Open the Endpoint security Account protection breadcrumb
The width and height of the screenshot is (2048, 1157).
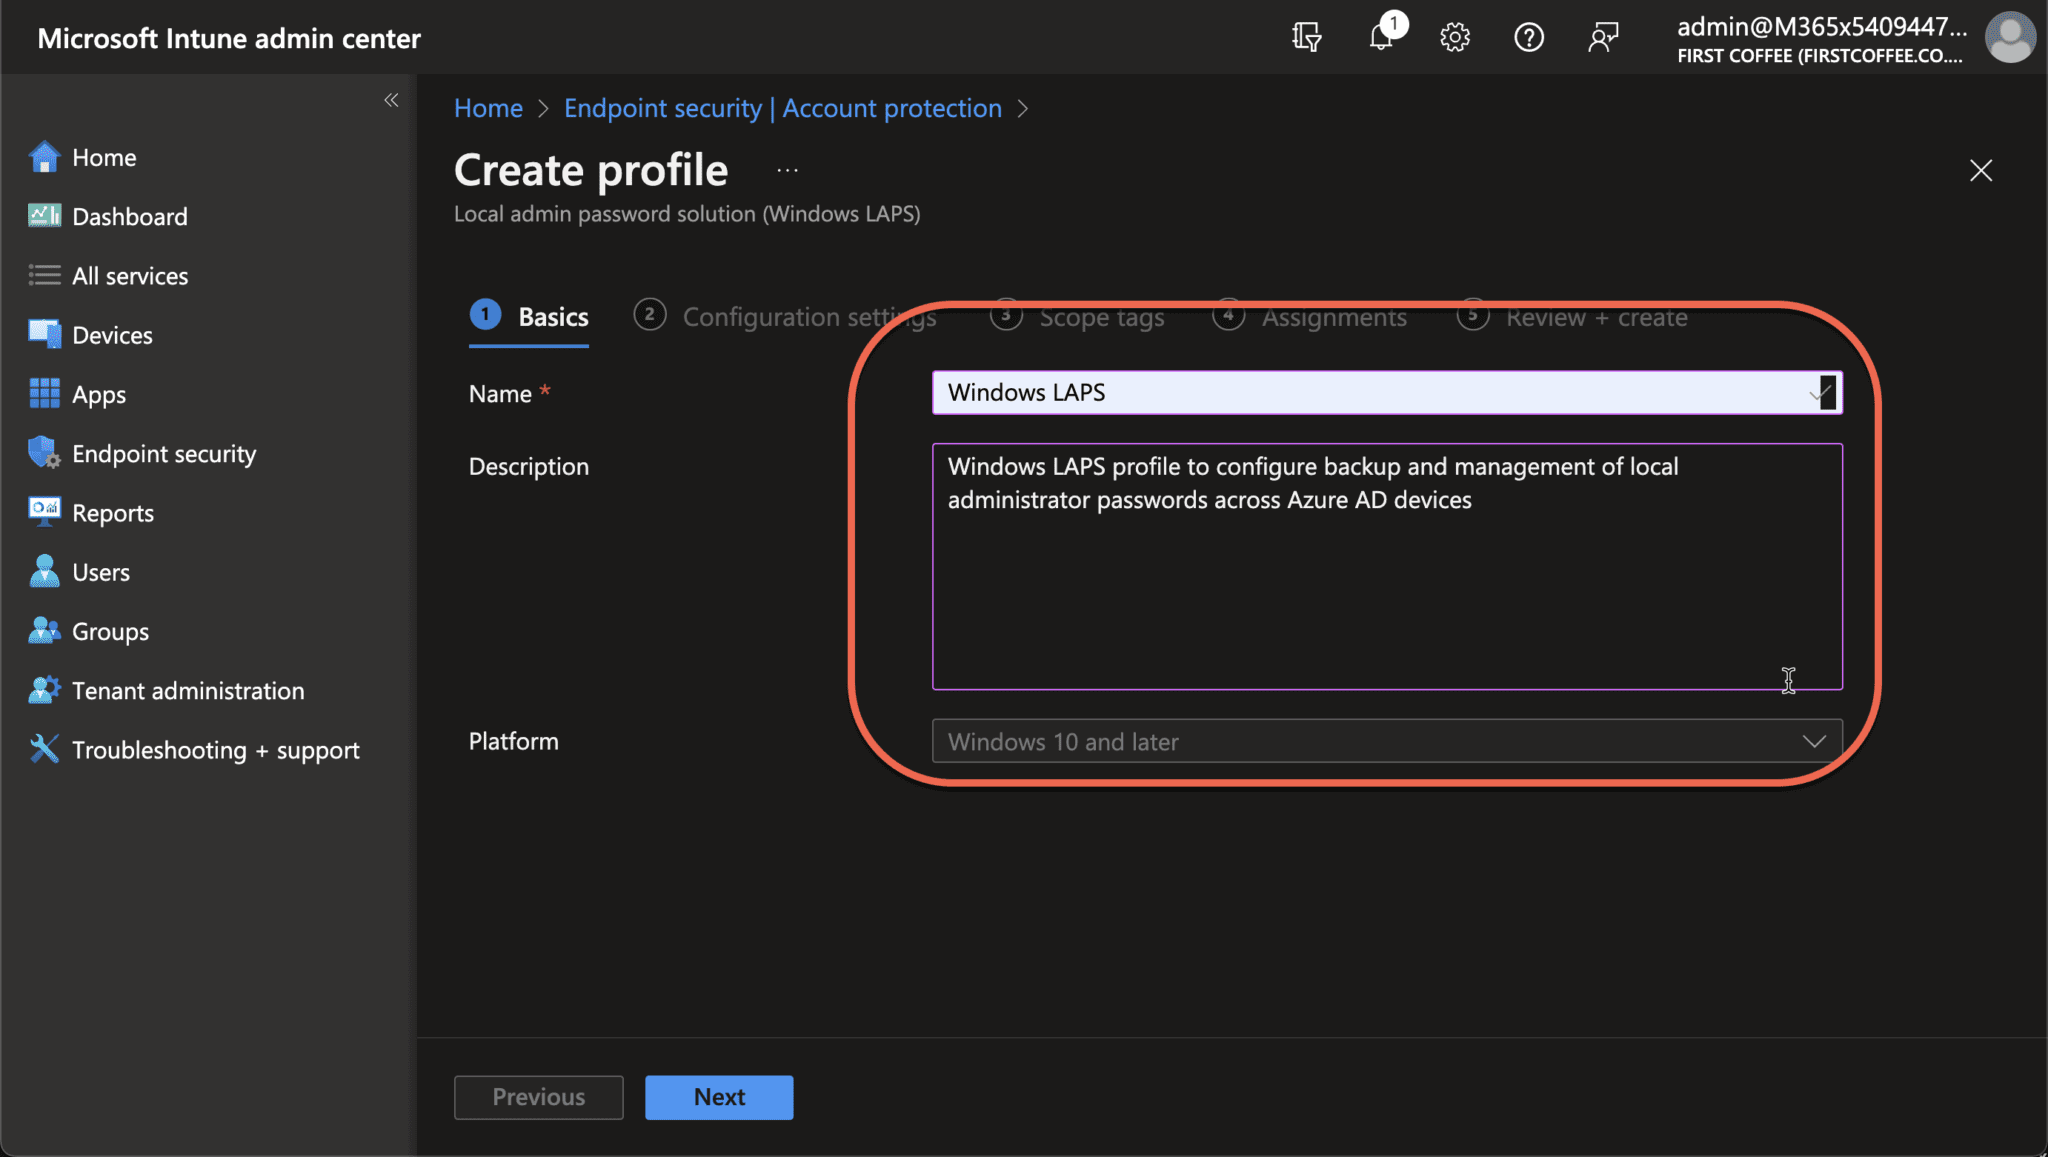click(x=783, y=108)
